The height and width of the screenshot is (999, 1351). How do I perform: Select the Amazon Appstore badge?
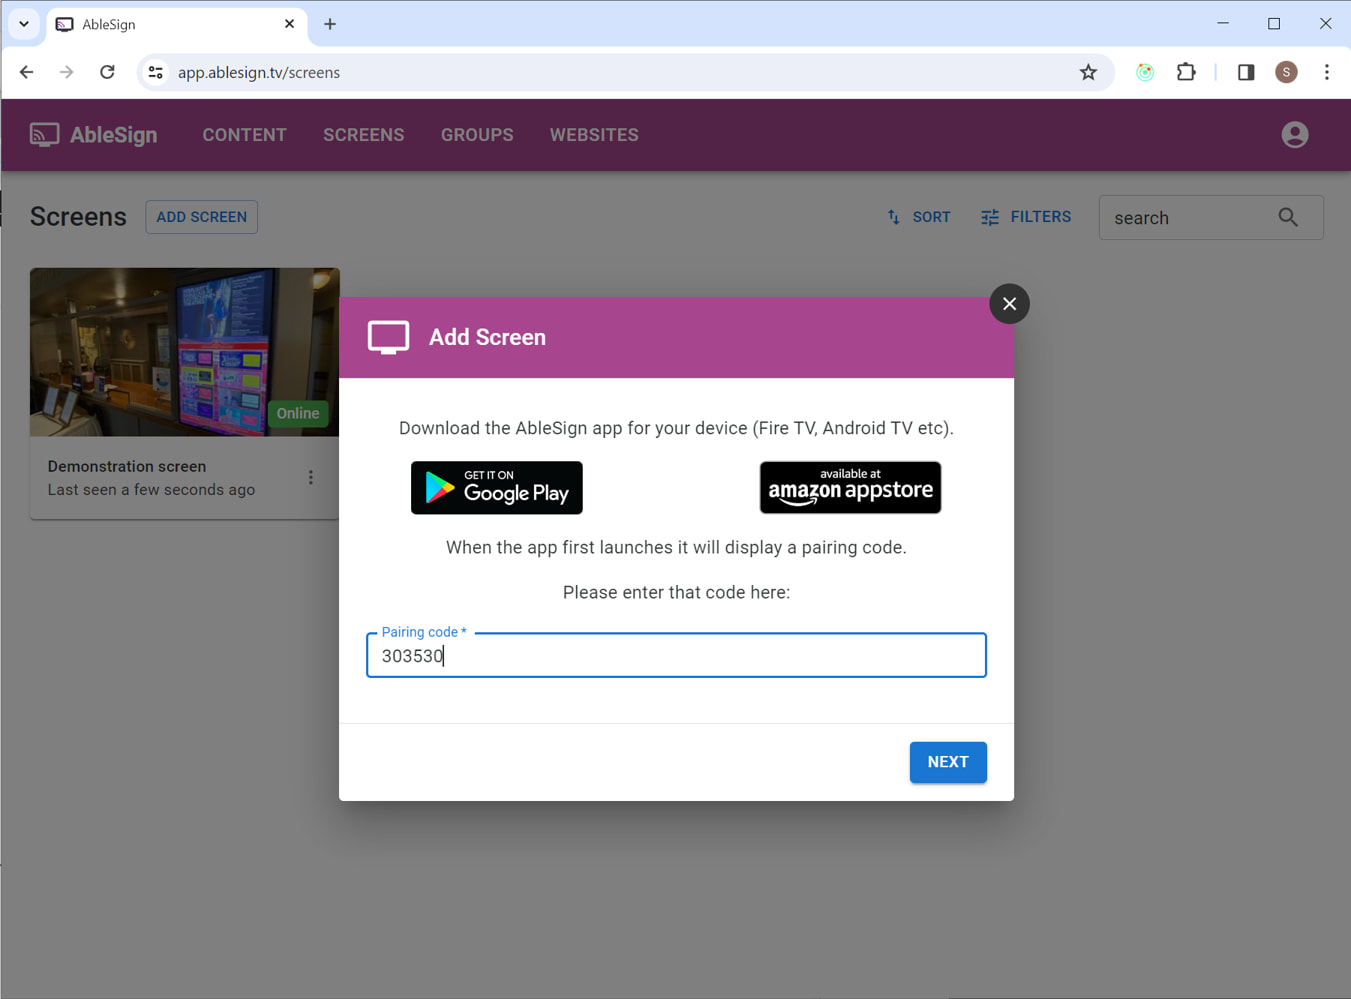(x=850, y=488)
